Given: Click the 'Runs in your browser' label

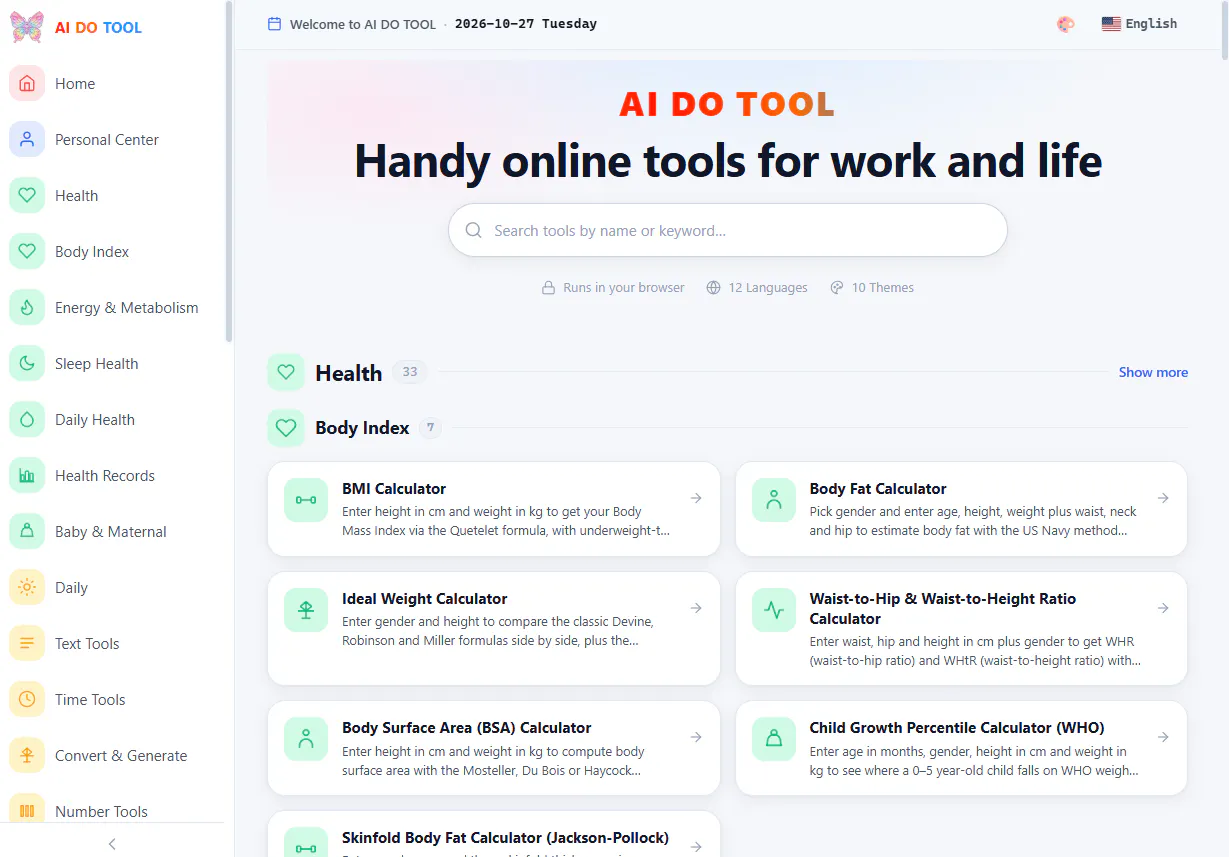Looking at the screenshot, I should 624,288.
